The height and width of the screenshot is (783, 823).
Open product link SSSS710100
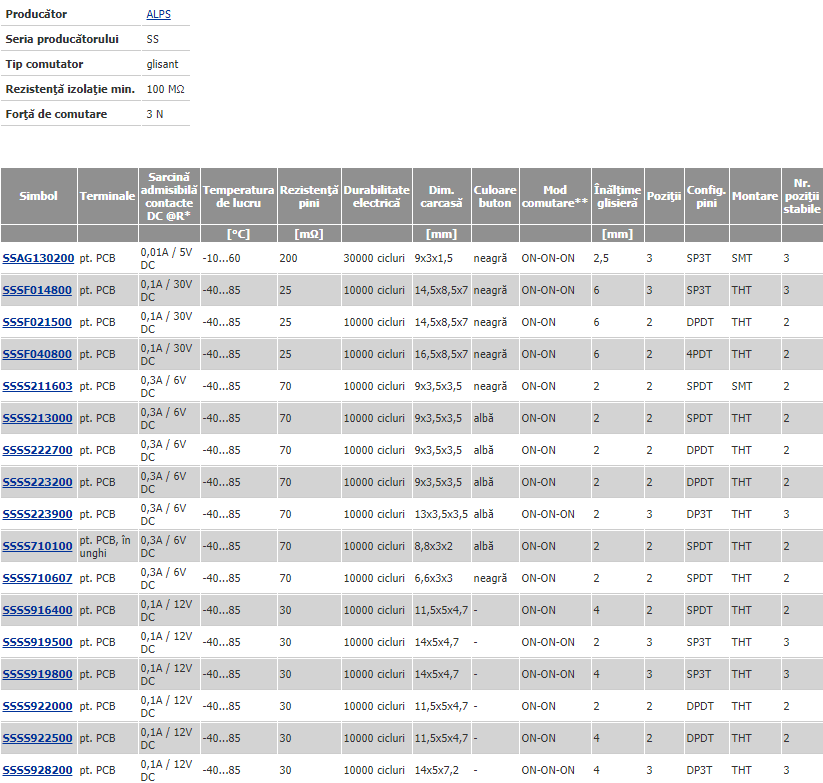pyautogui.click(x=38, y=546)
